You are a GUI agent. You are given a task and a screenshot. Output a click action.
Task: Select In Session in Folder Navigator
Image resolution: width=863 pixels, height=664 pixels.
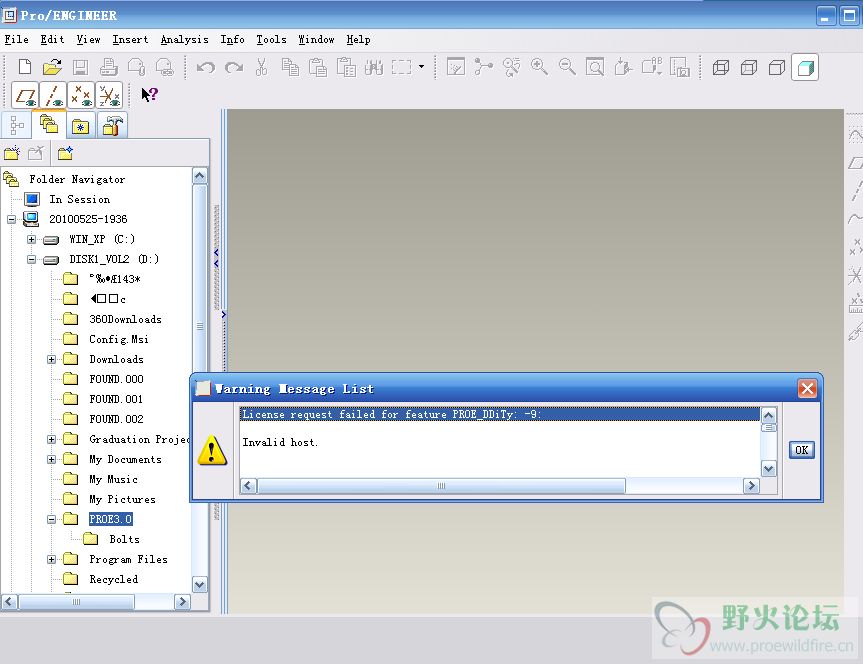(x=79, y=199)
